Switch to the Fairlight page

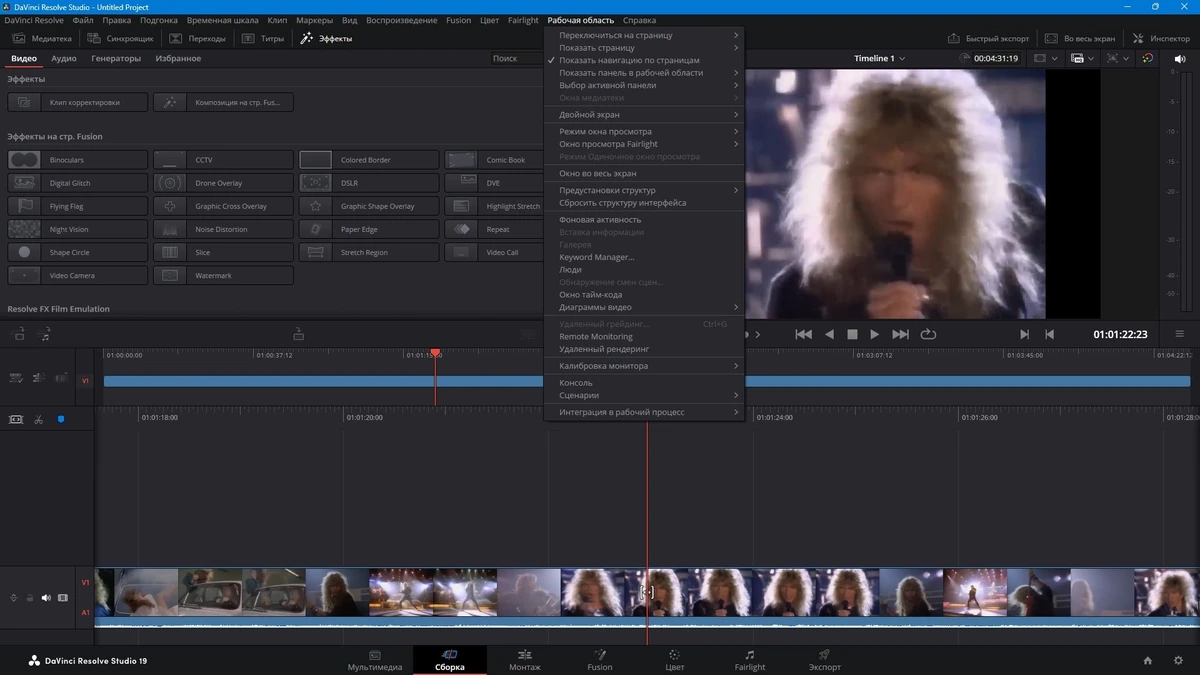(x=750, y=660)
